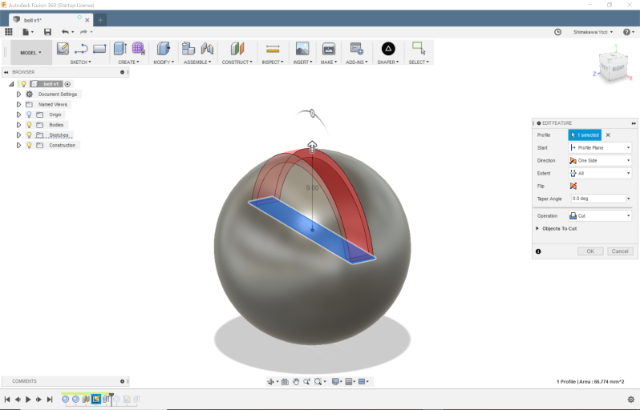Open the CREATE menu
The width and height of the screenshot is (640, 410).
[129, 62]
